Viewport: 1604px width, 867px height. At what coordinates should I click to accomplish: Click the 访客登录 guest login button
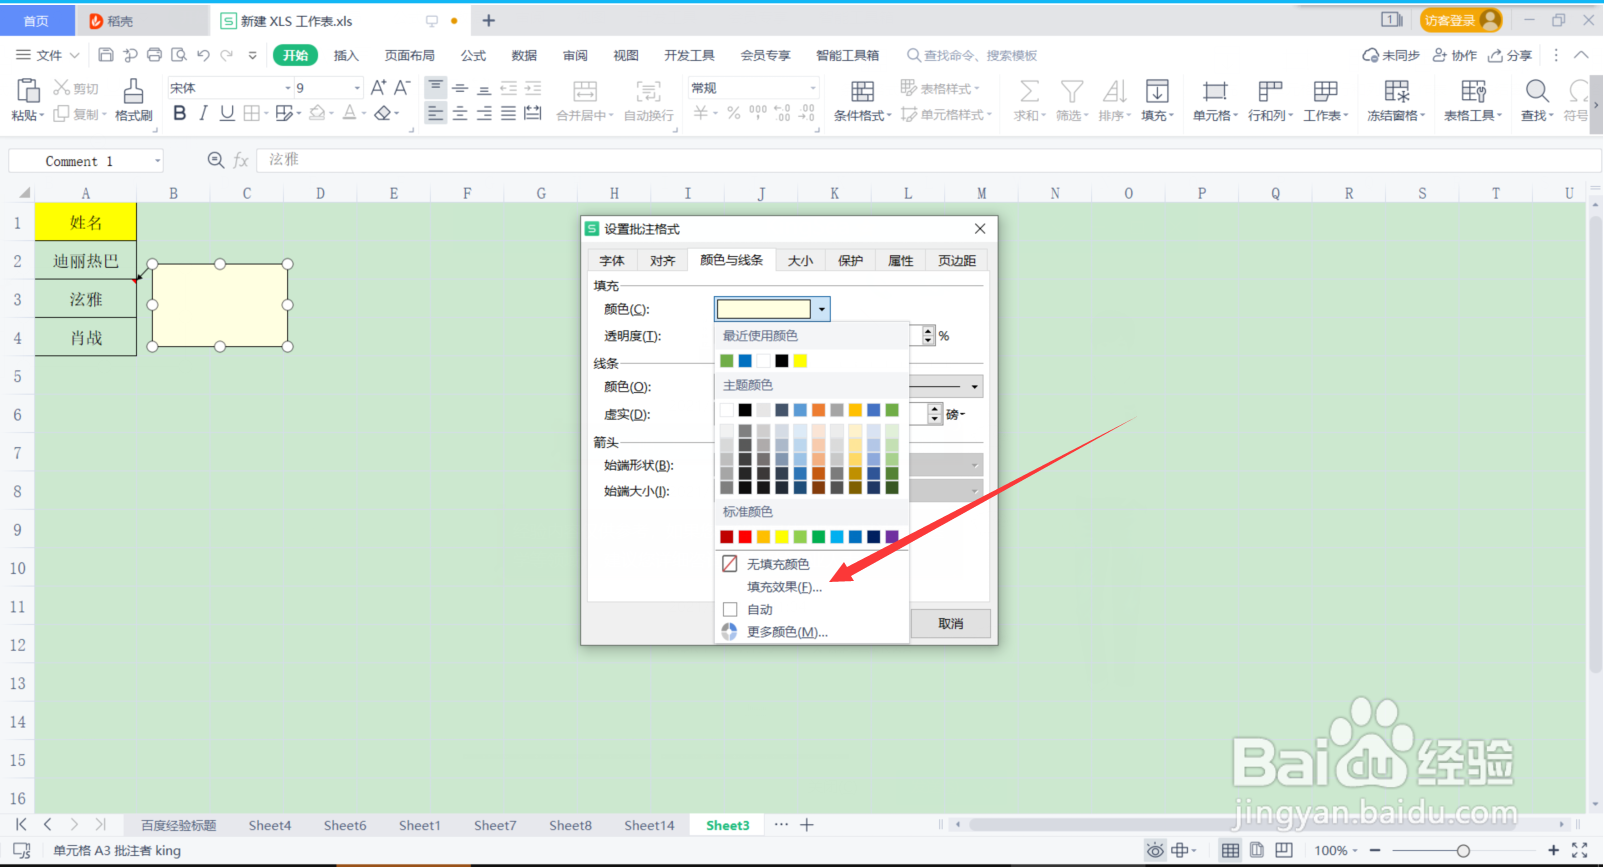tap(1461, 20)
